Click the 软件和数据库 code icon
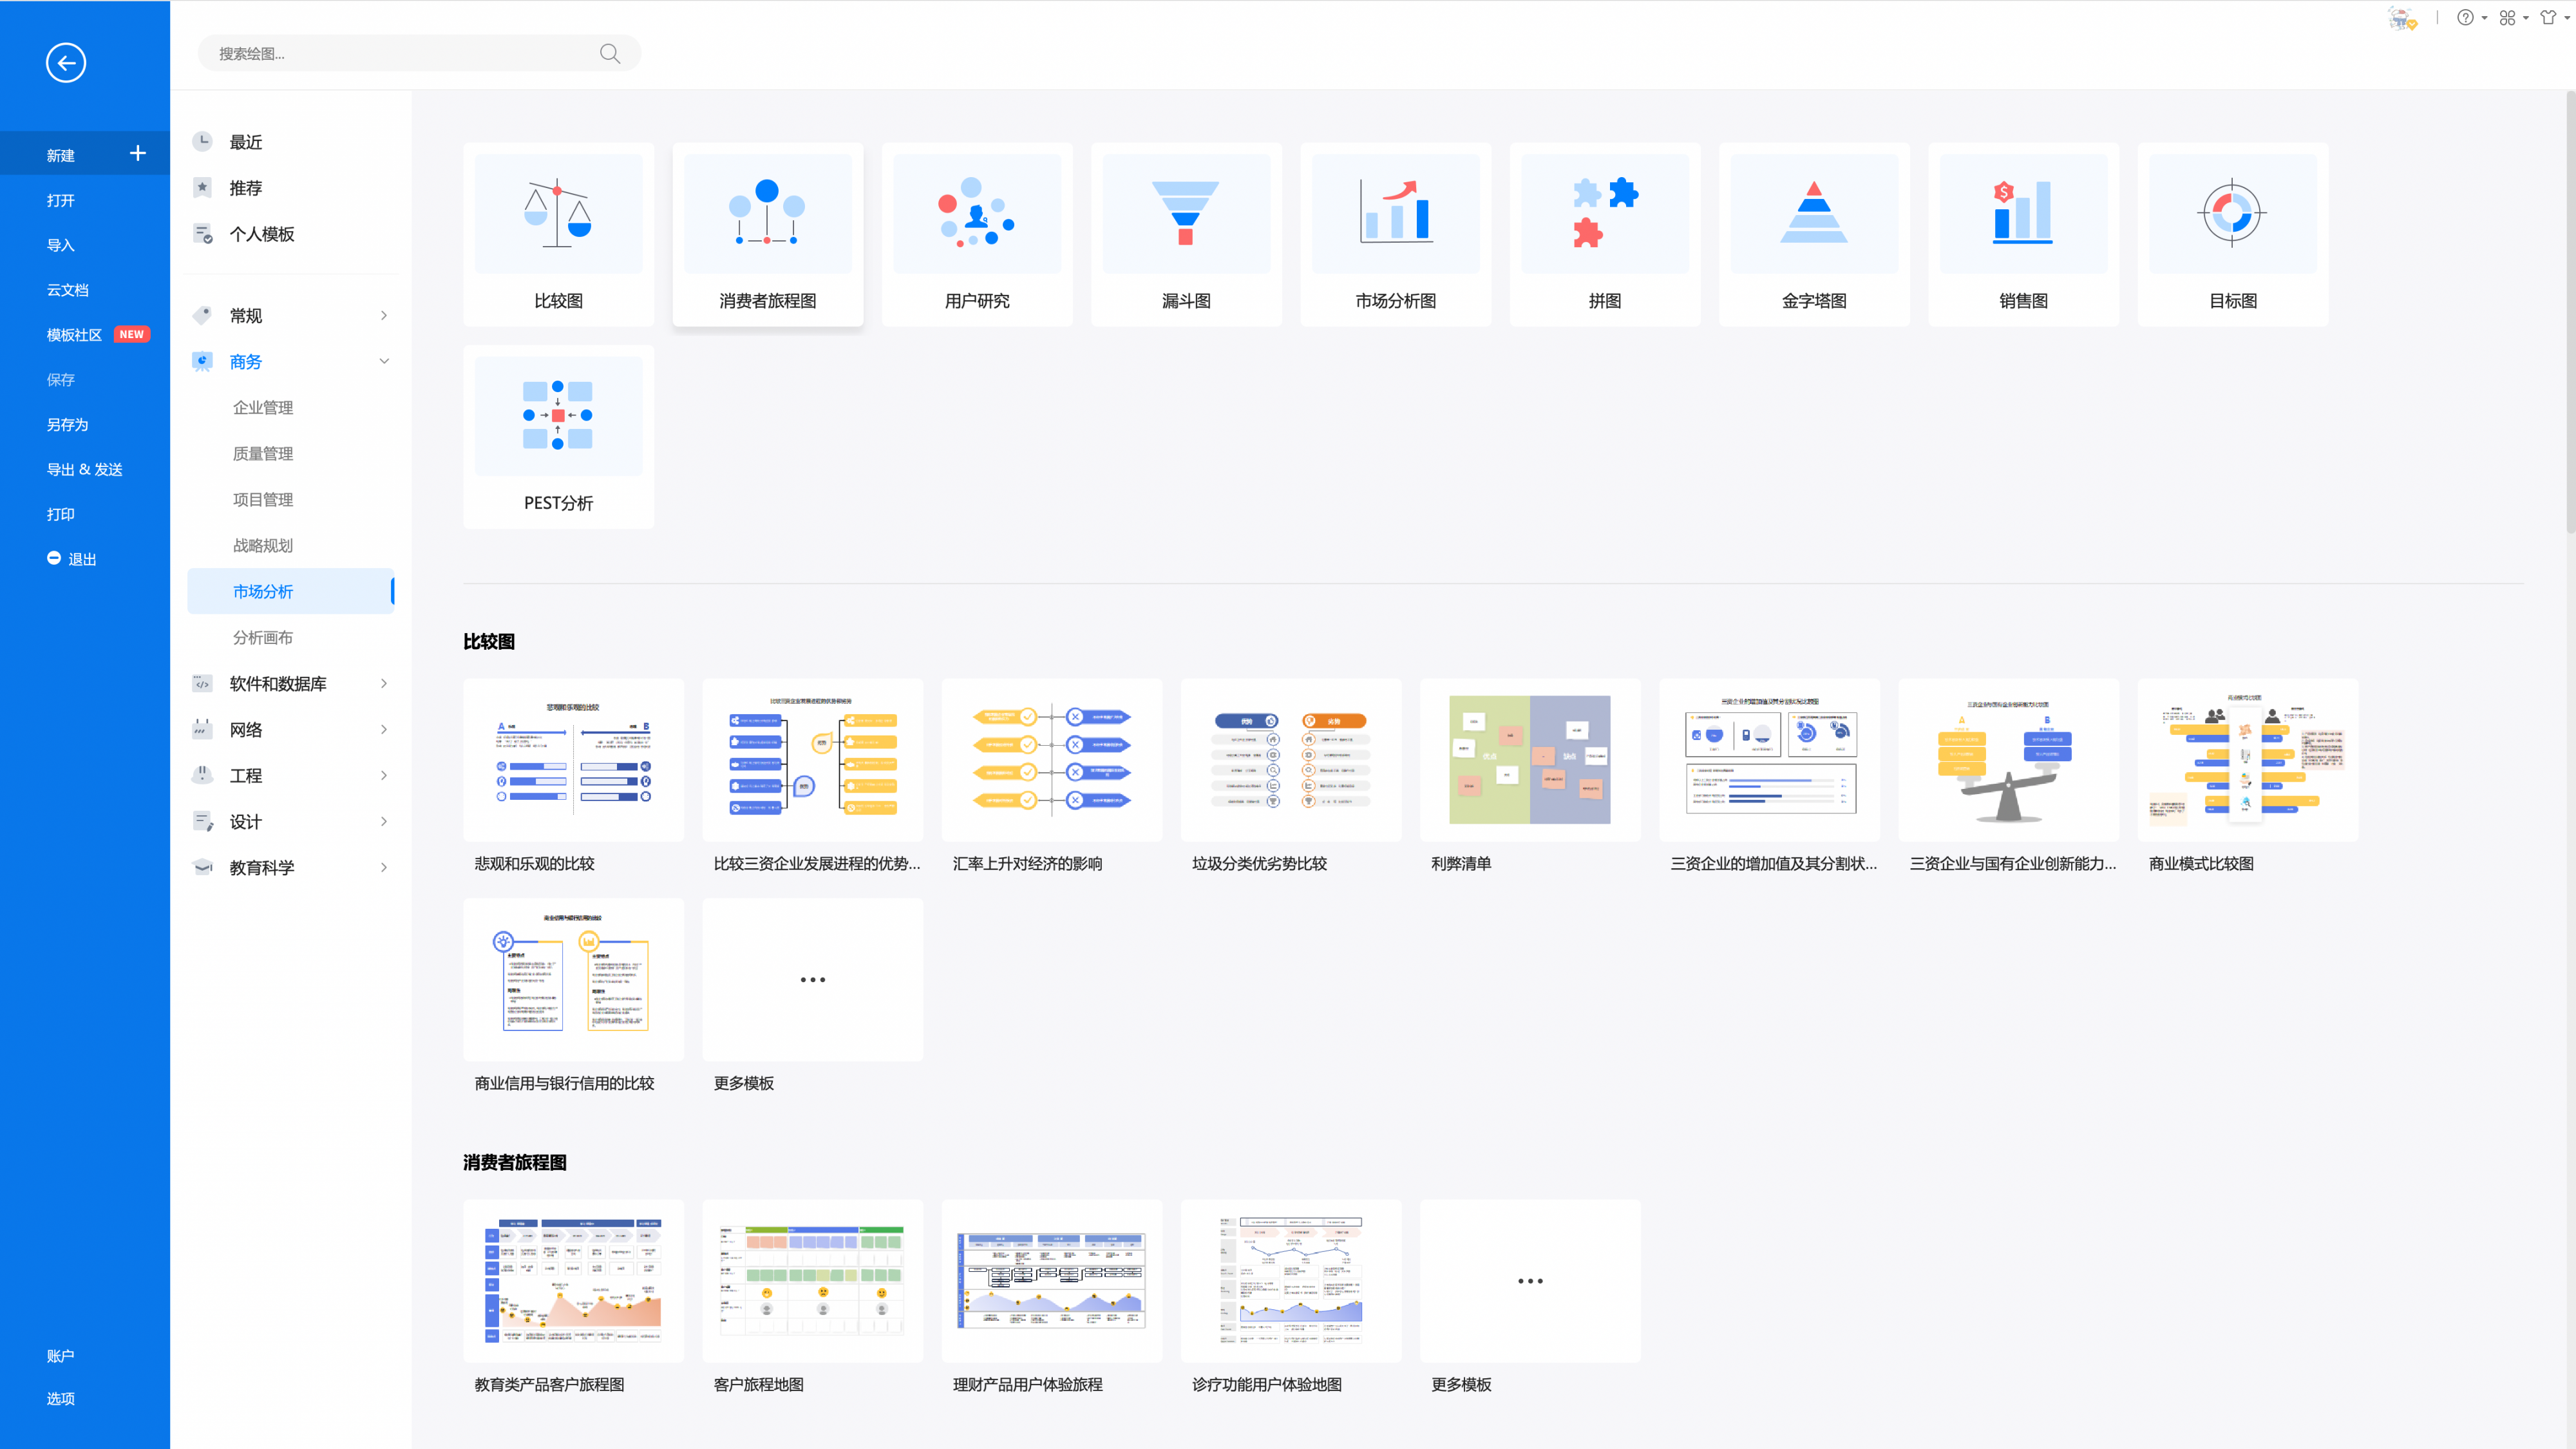Screen dimensions: 2576x1449 [202, 684]
